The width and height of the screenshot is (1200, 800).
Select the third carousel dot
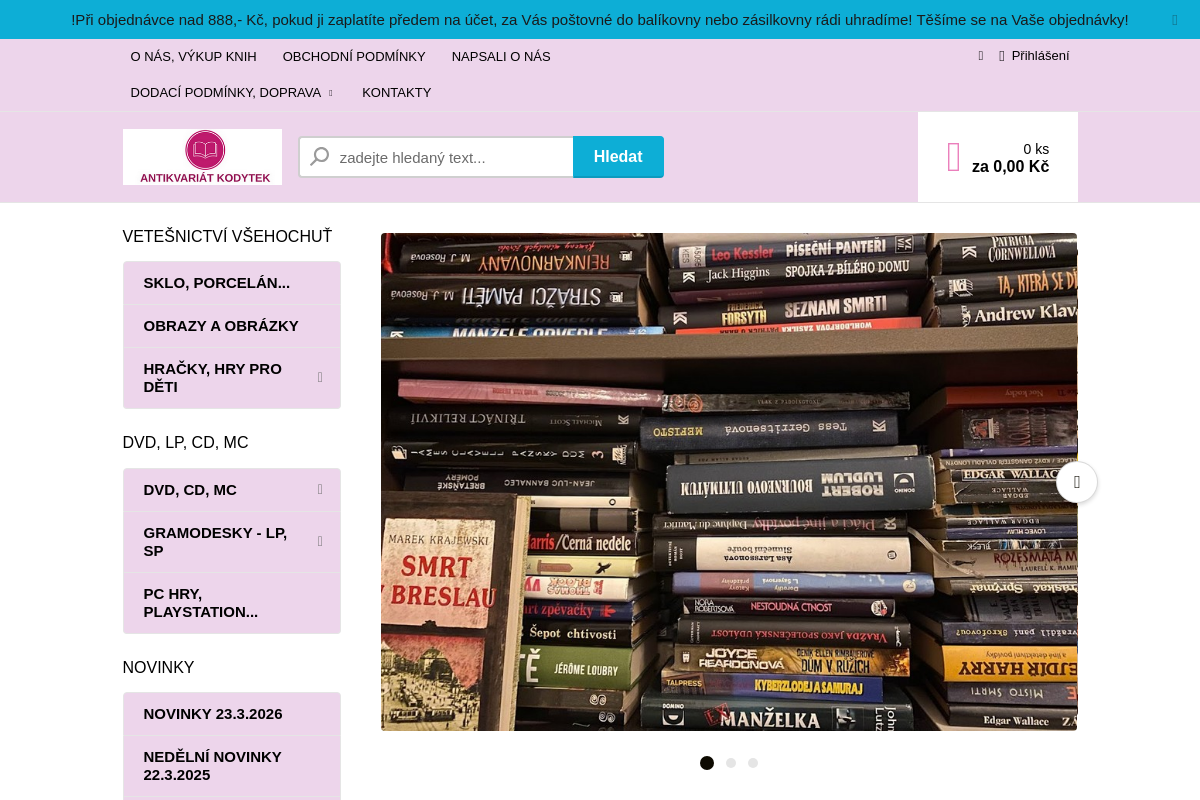coord(753,763)
